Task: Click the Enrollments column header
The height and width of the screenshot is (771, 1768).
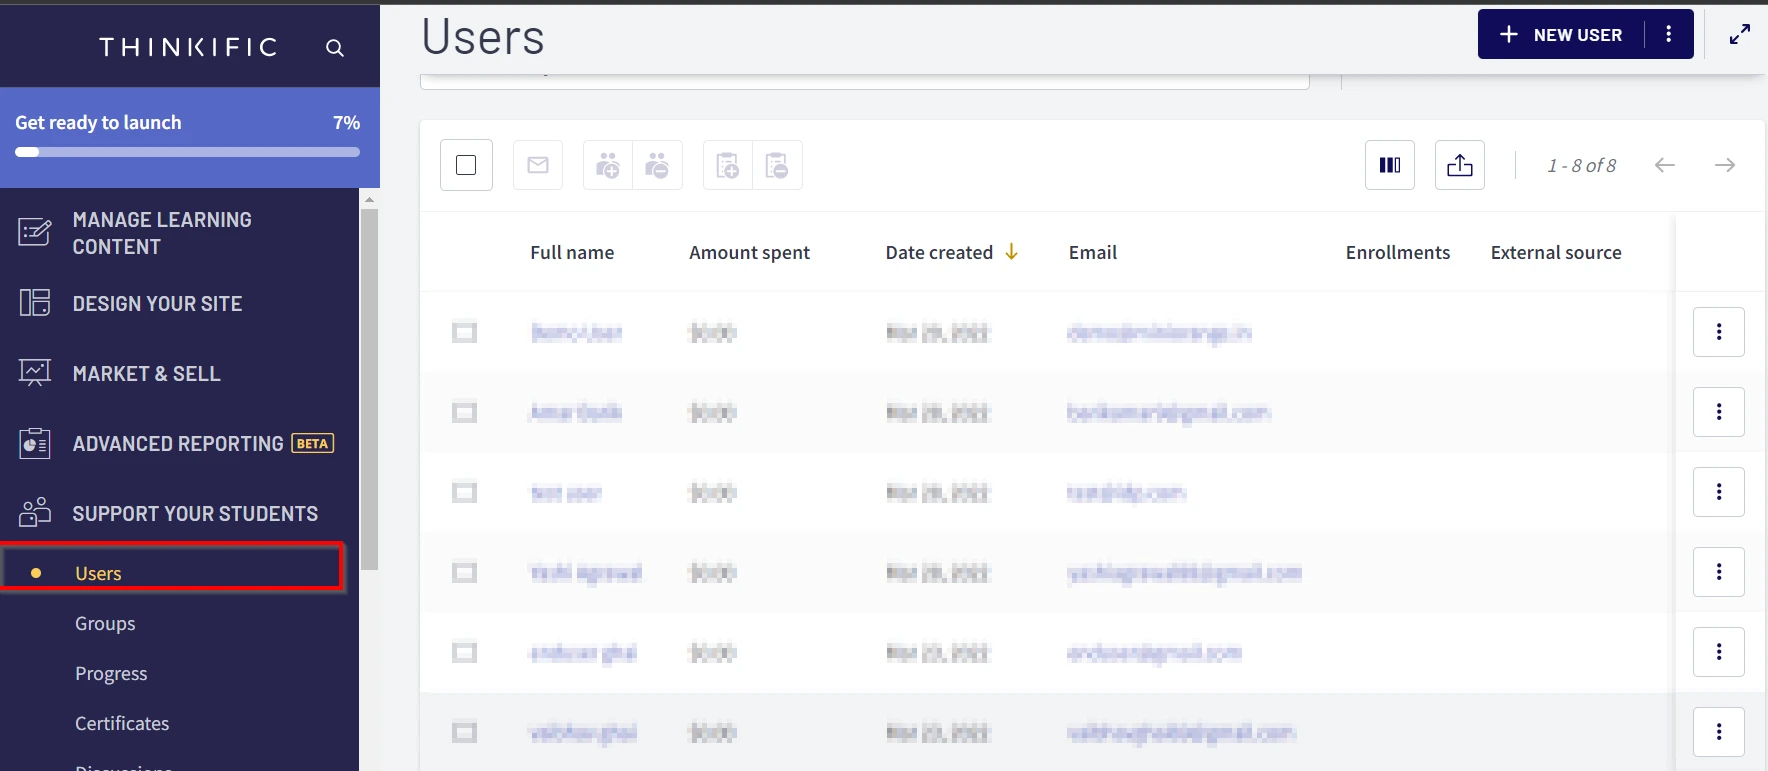Action: 1398,252
